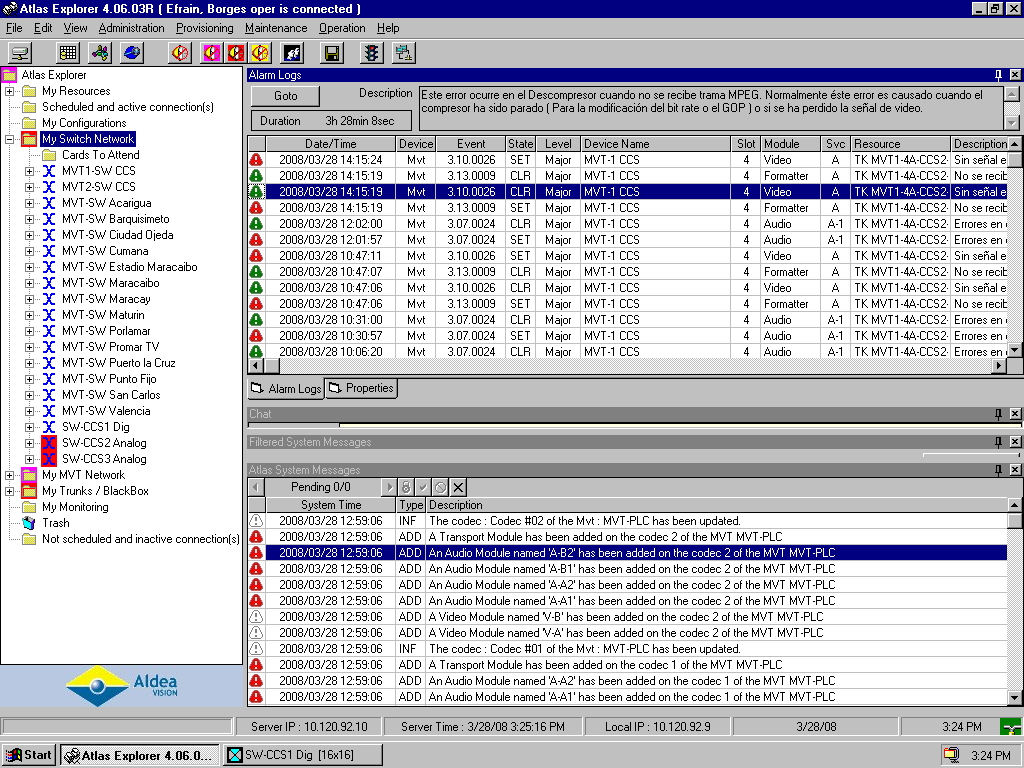Click the Trash recycle icon in tree
1024x768 pixels.
tap(29, 523)
